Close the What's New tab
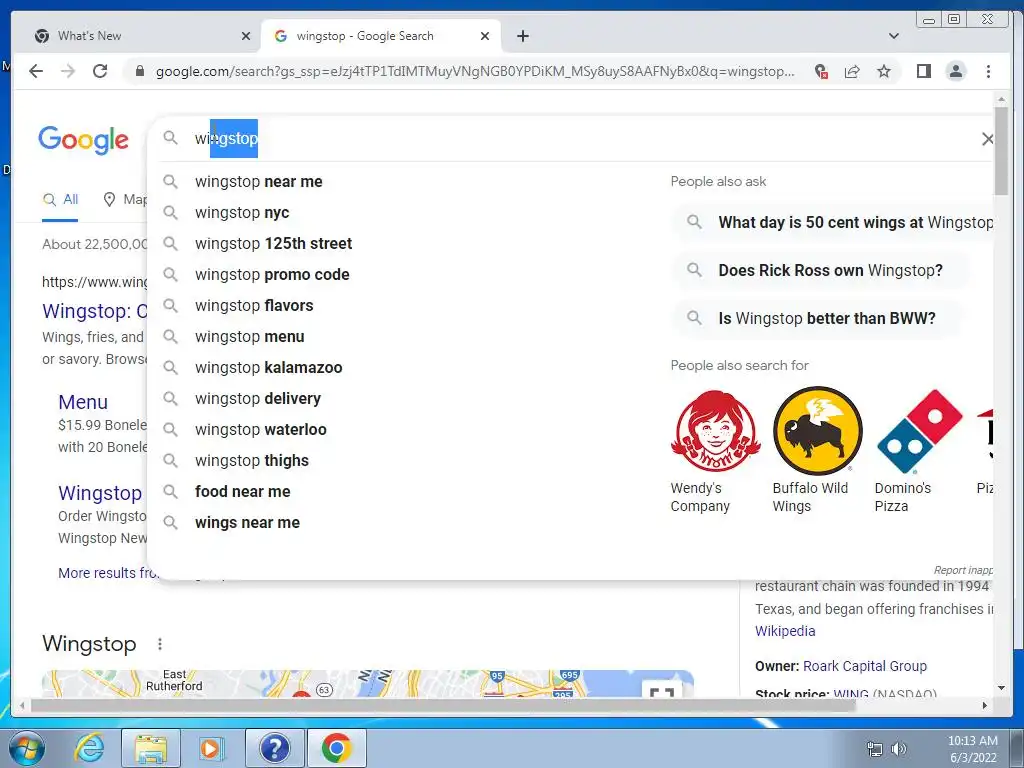 tap(246, 36)
